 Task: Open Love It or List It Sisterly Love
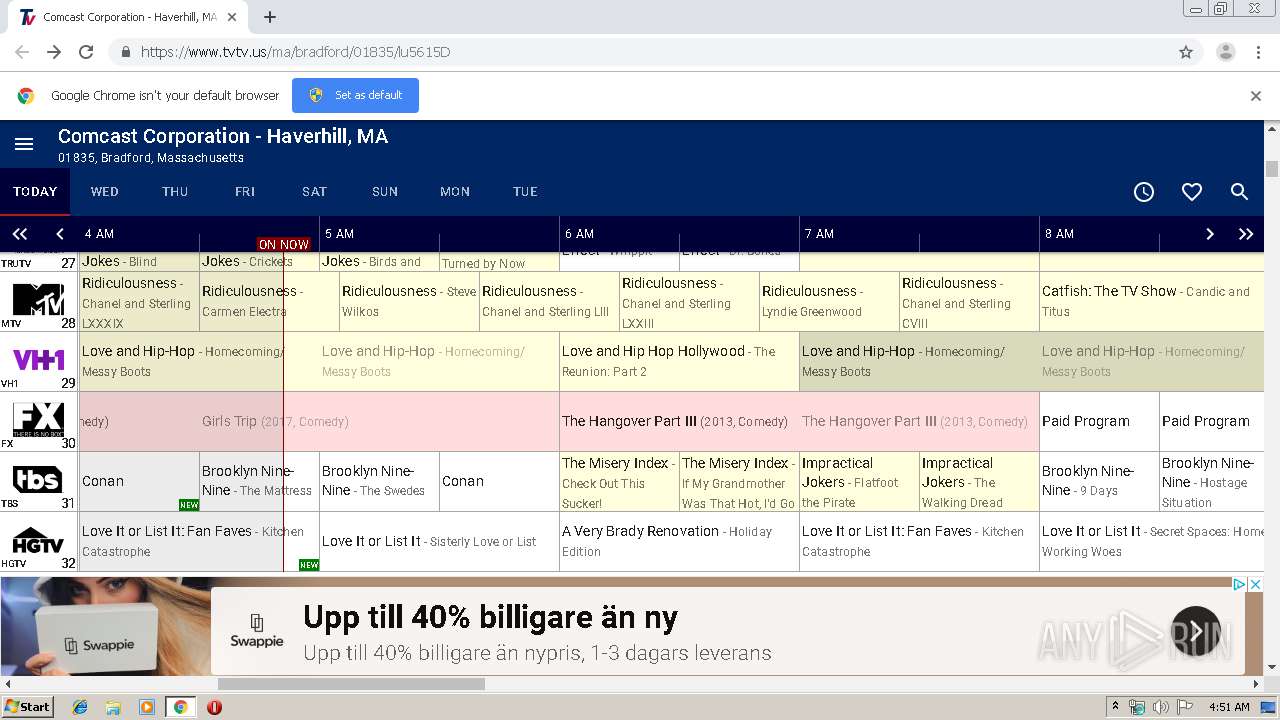point(439,541)
